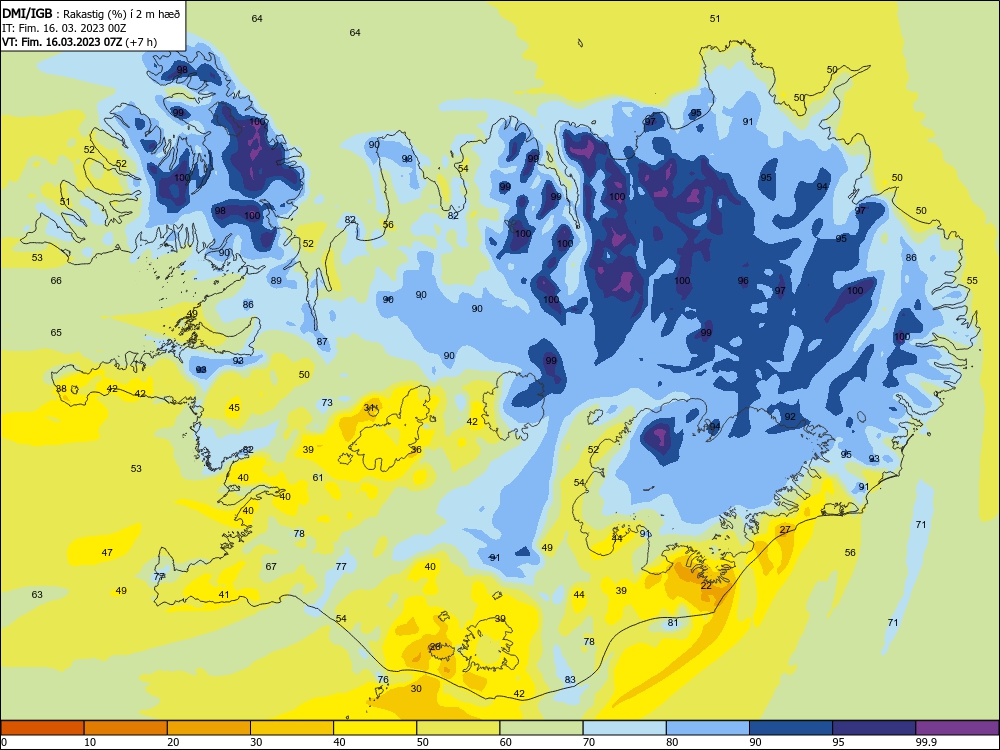Click the purple legend swatch above 99.9

pos(957,728)
